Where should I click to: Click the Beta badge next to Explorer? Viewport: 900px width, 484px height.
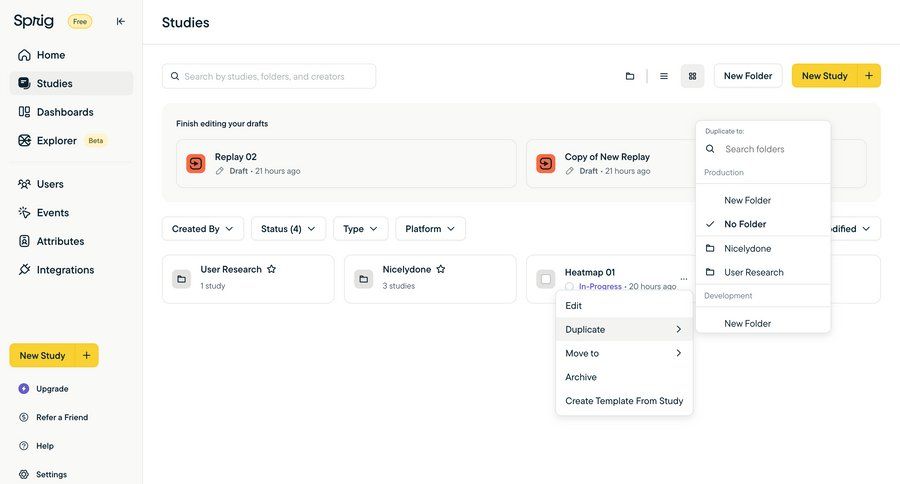pos(96,141)
